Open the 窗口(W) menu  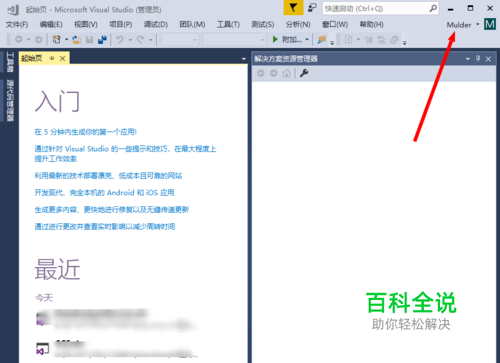pyautogui.click(x=335, y=24)
